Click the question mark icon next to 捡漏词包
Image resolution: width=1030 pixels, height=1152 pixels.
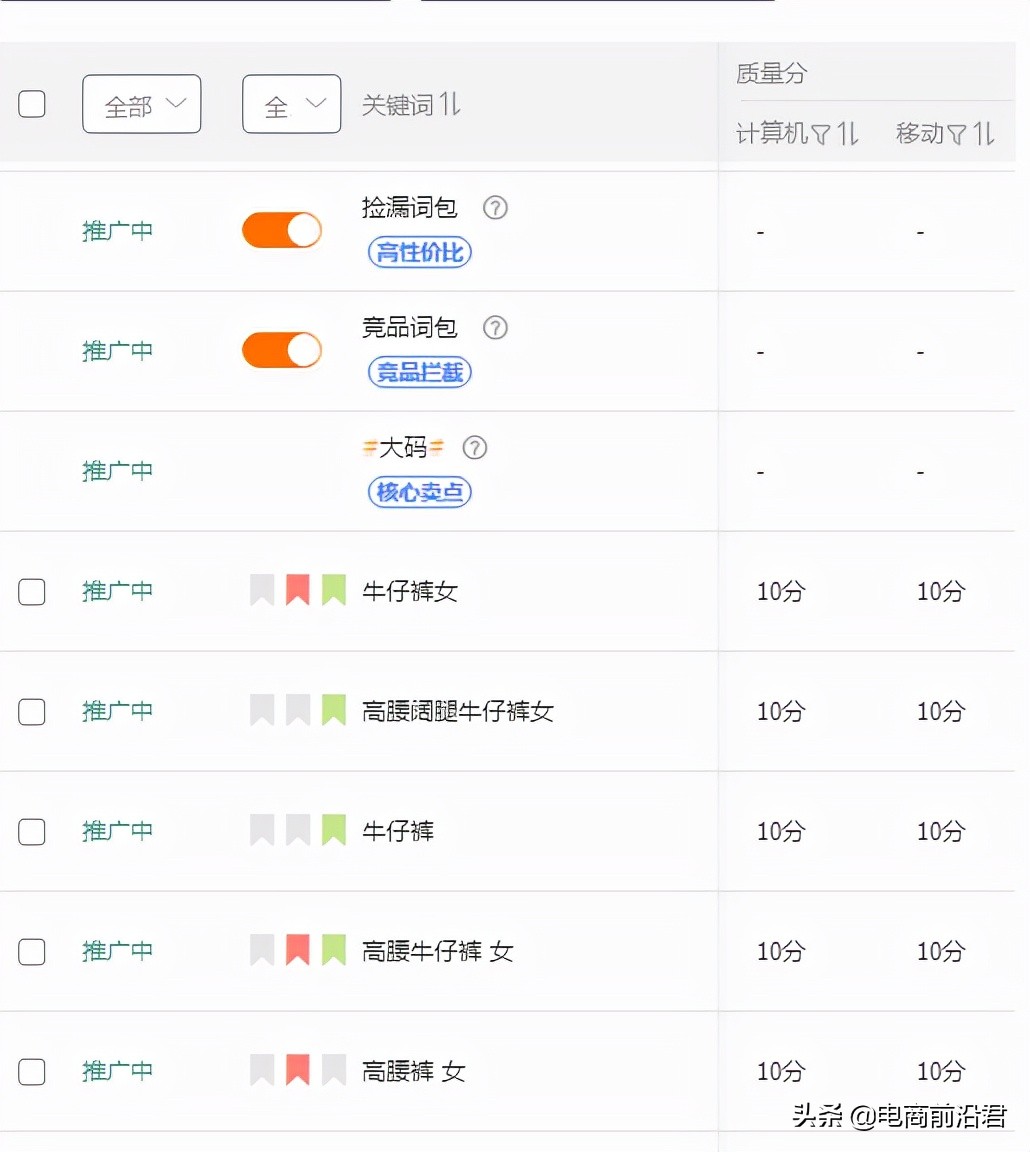(x=494, y=208)
